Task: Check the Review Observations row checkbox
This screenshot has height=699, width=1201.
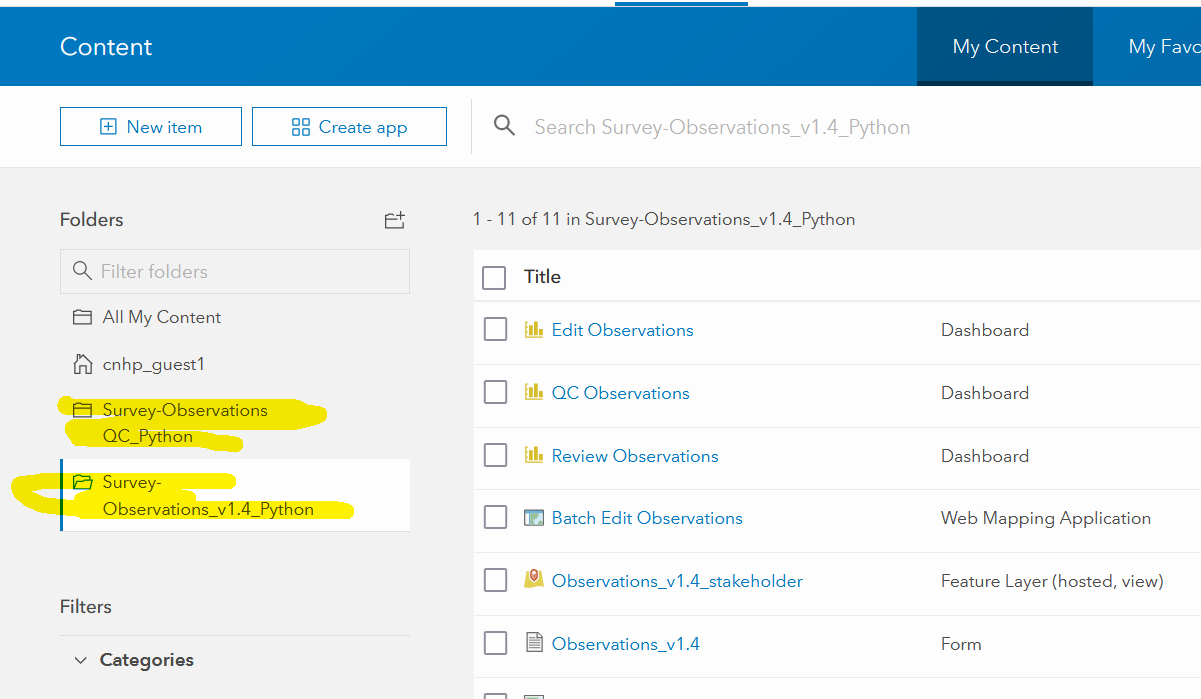Action: click(x=495, y=455)
